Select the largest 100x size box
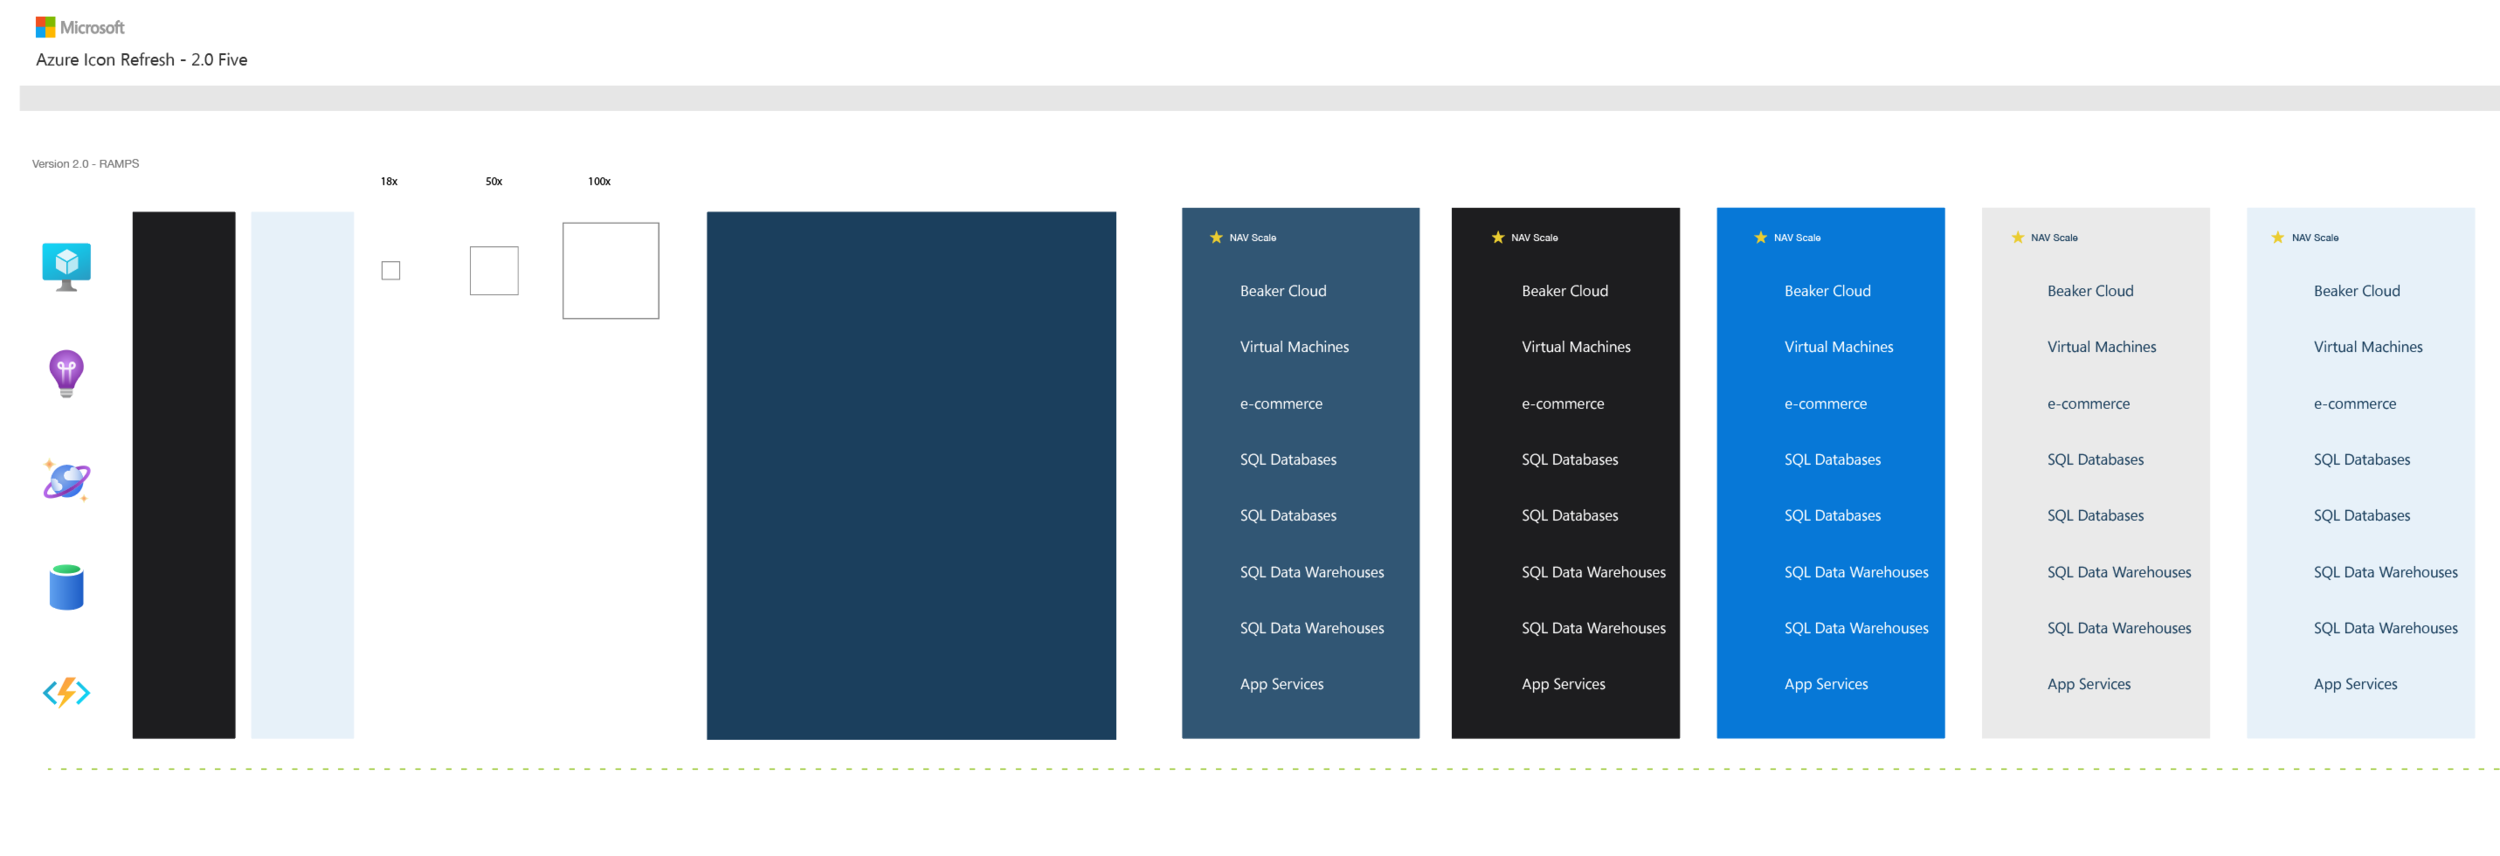The image size is (2500, 856). click(x=611, y=271)
